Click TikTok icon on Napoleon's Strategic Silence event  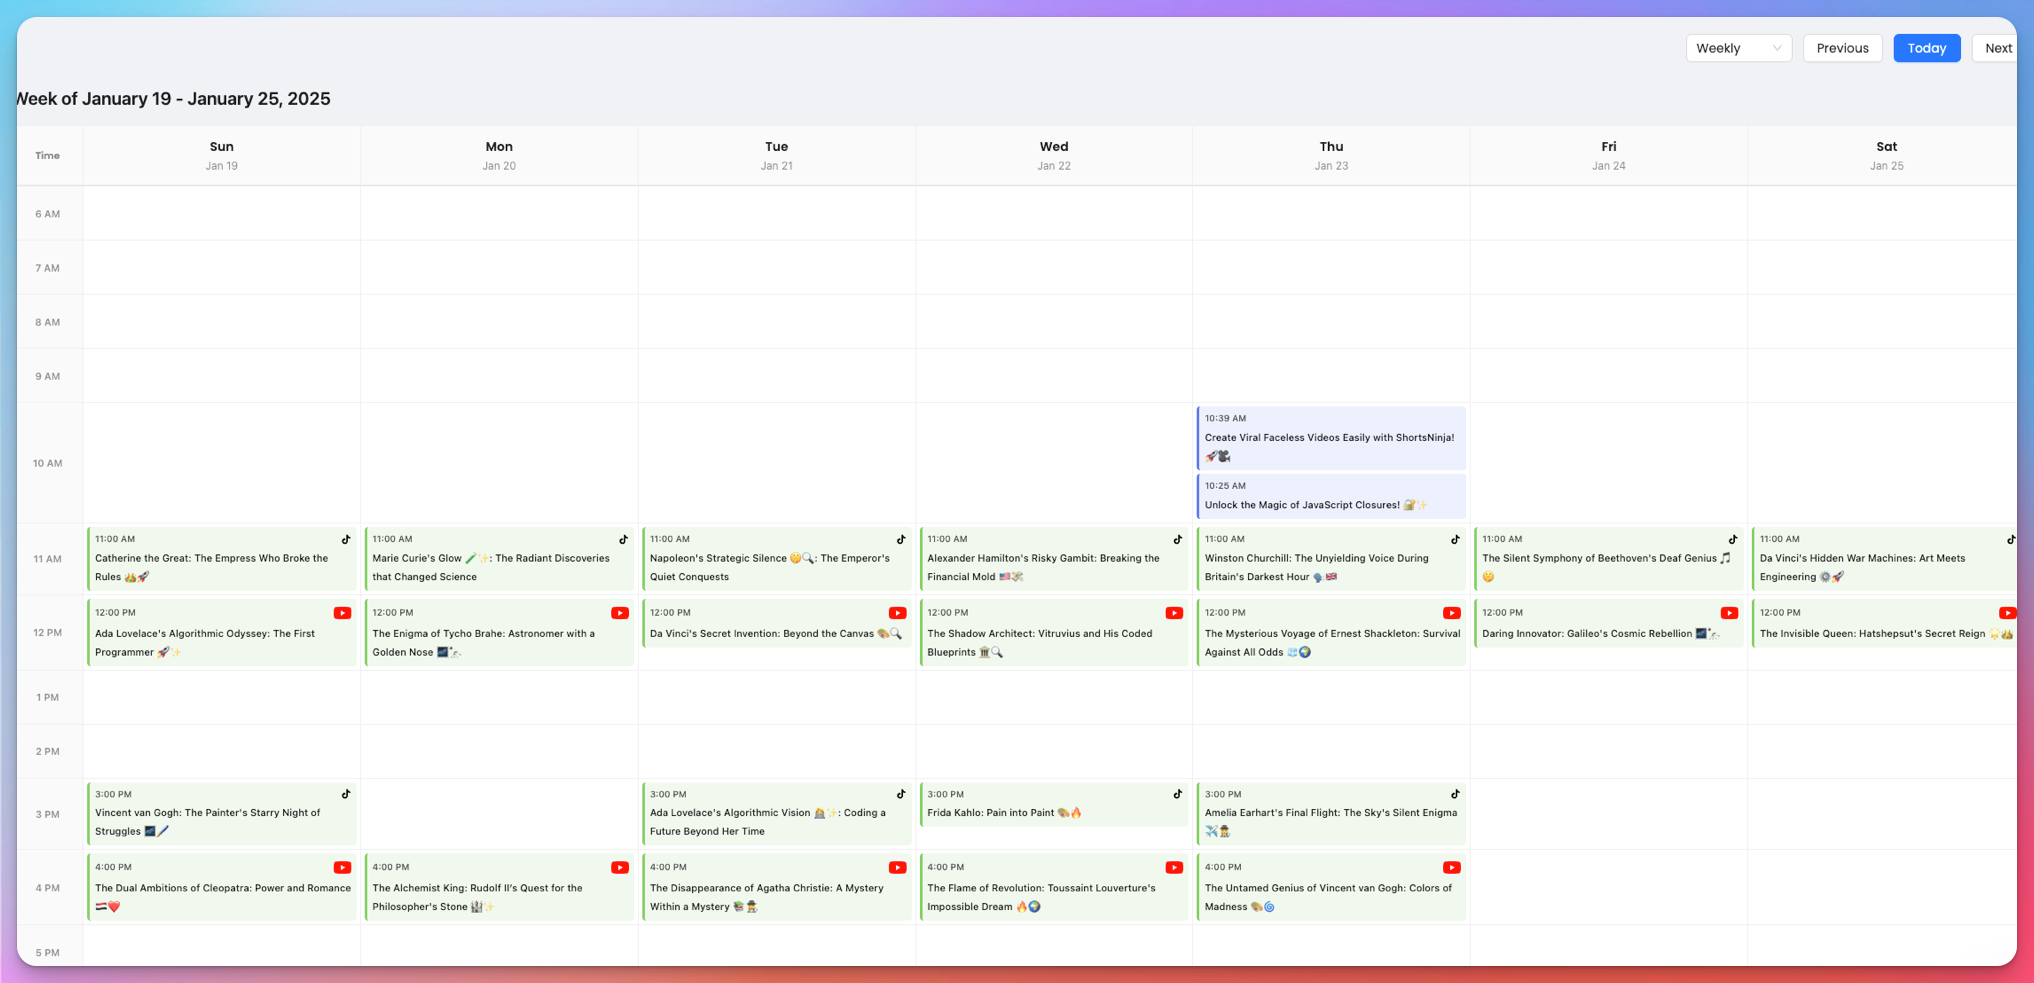click(901, 539)
